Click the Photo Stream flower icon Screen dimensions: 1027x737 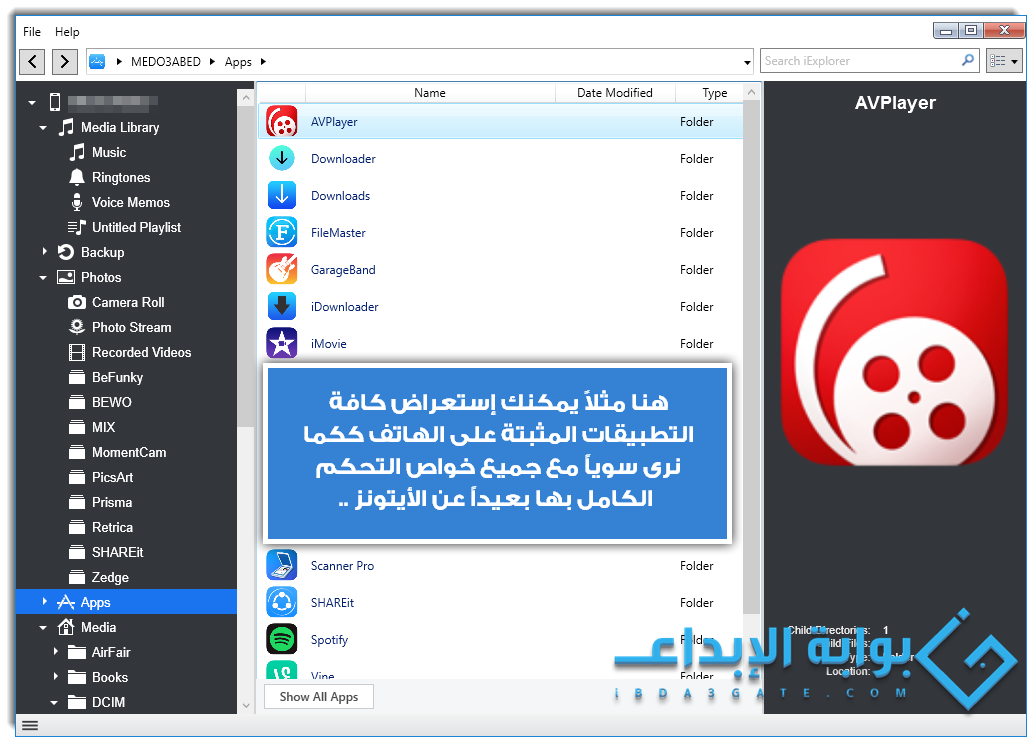77,327
